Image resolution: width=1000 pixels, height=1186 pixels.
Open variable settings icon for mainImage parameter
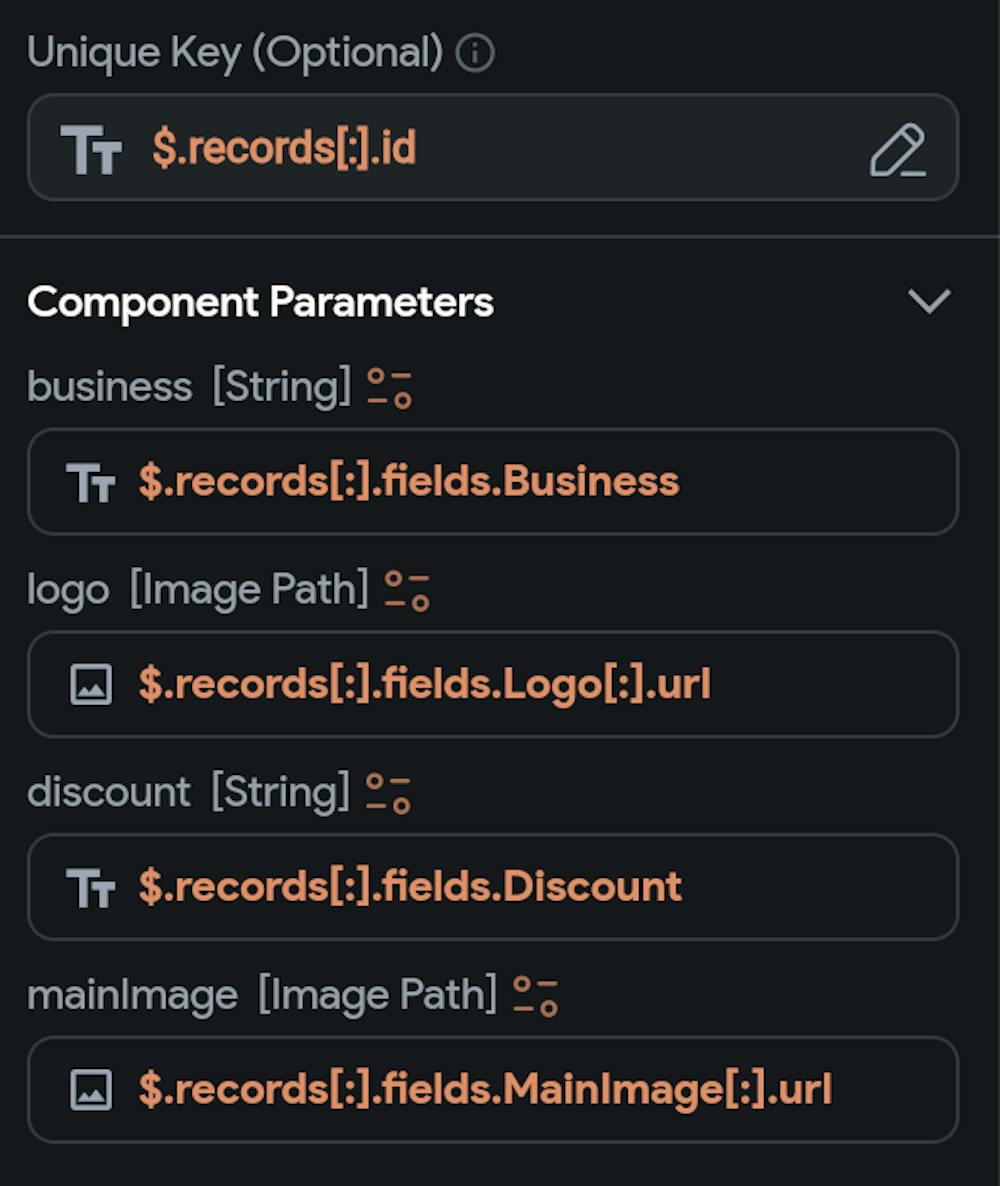click(535, 996)
